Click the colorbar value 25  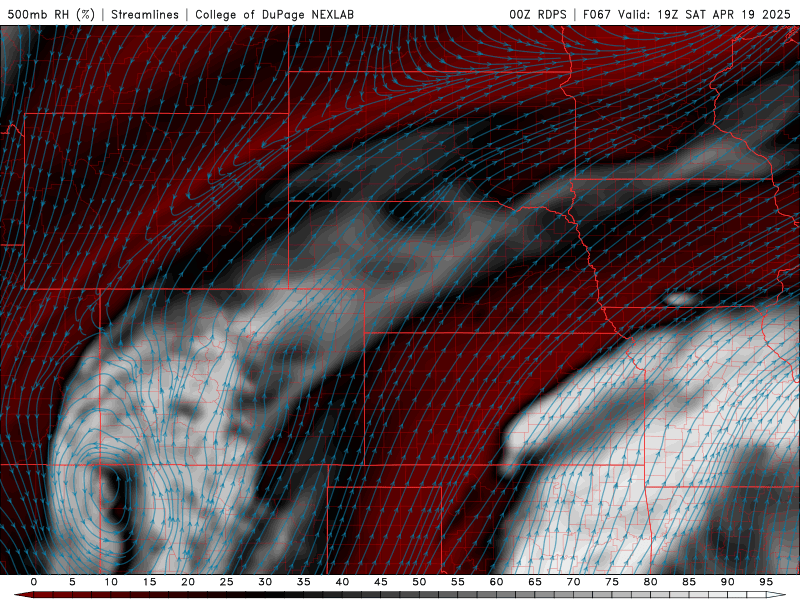(x=227, y=582)
